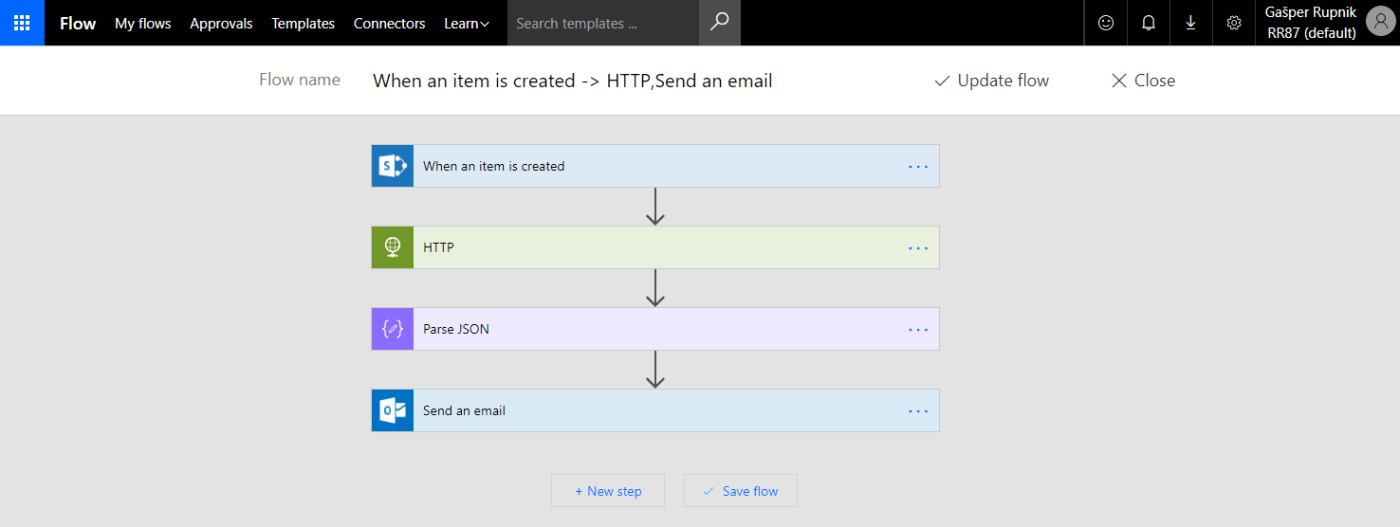This screenshot has height=527, width=1400.
Task: Open the user account avatar
Action: (1378, 23)
